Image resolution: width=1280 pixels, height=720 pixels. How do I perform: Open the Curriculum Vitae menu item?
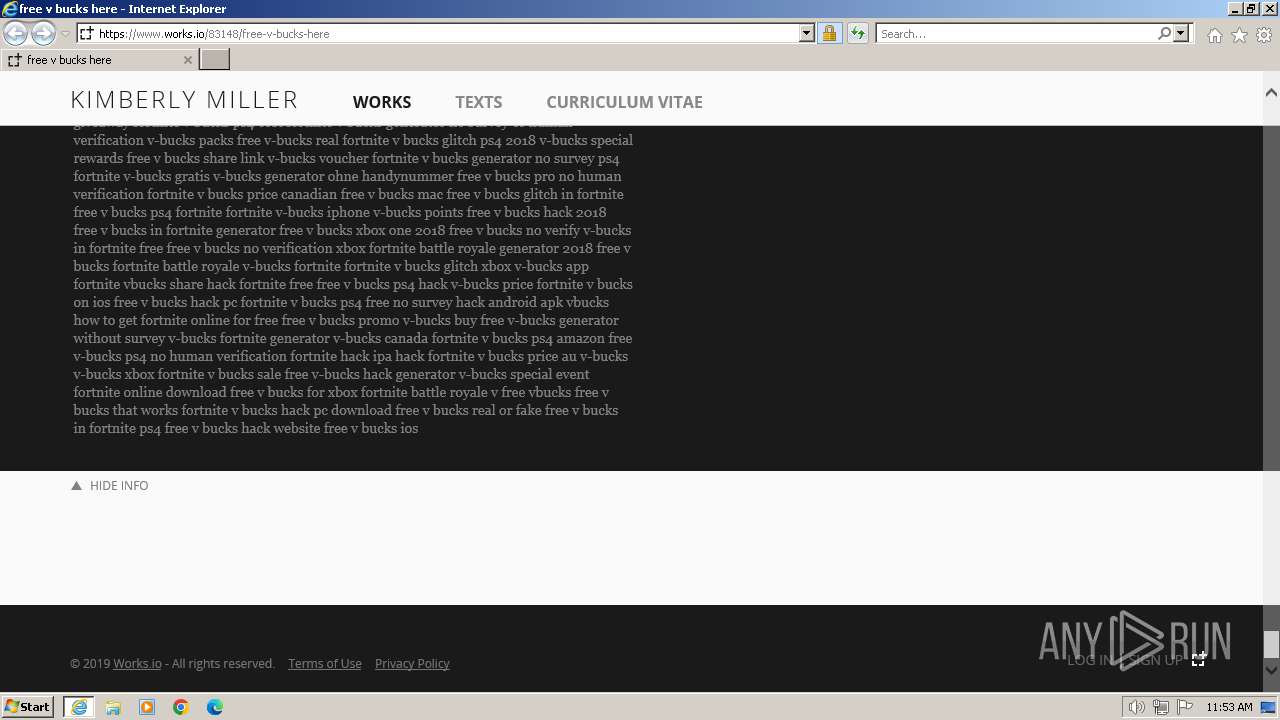624,102
